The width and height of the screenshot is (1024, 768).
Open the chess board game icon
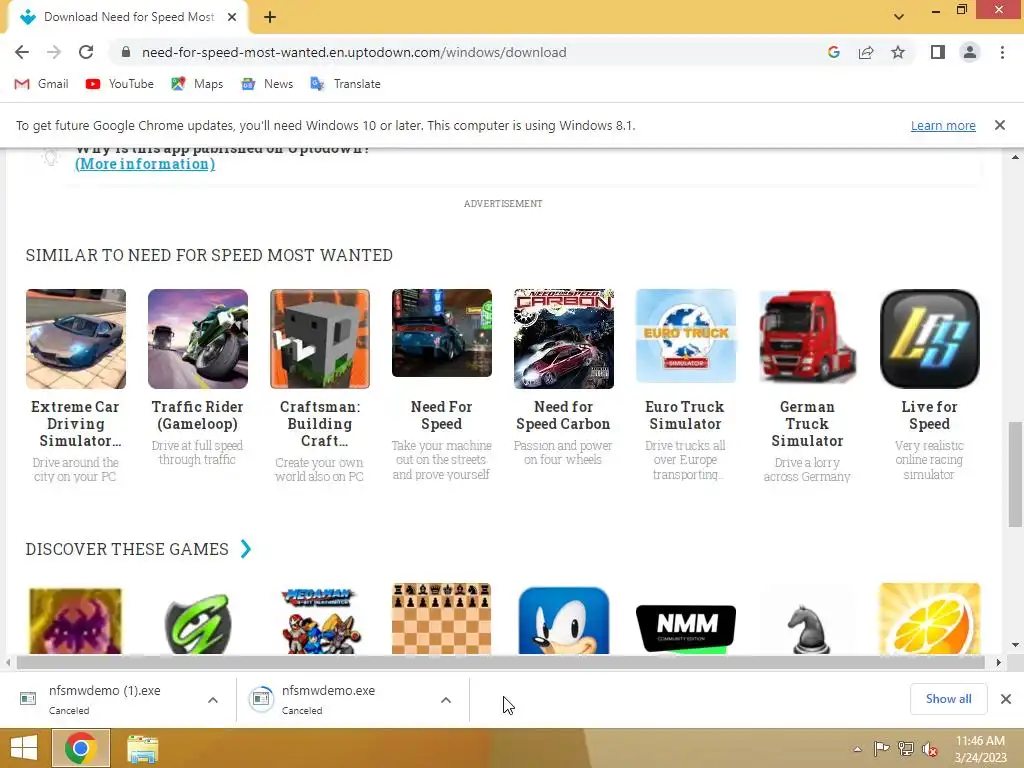(x=441, y=618)
